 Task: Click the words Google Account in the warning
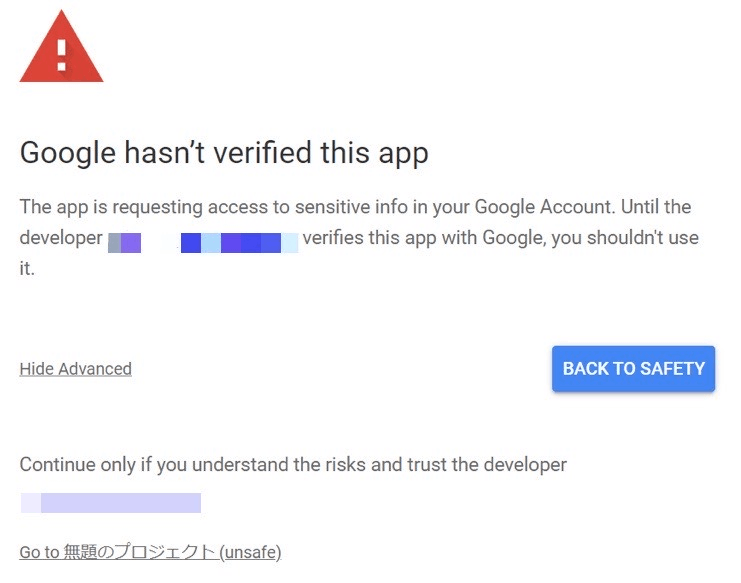pos(545,207)
